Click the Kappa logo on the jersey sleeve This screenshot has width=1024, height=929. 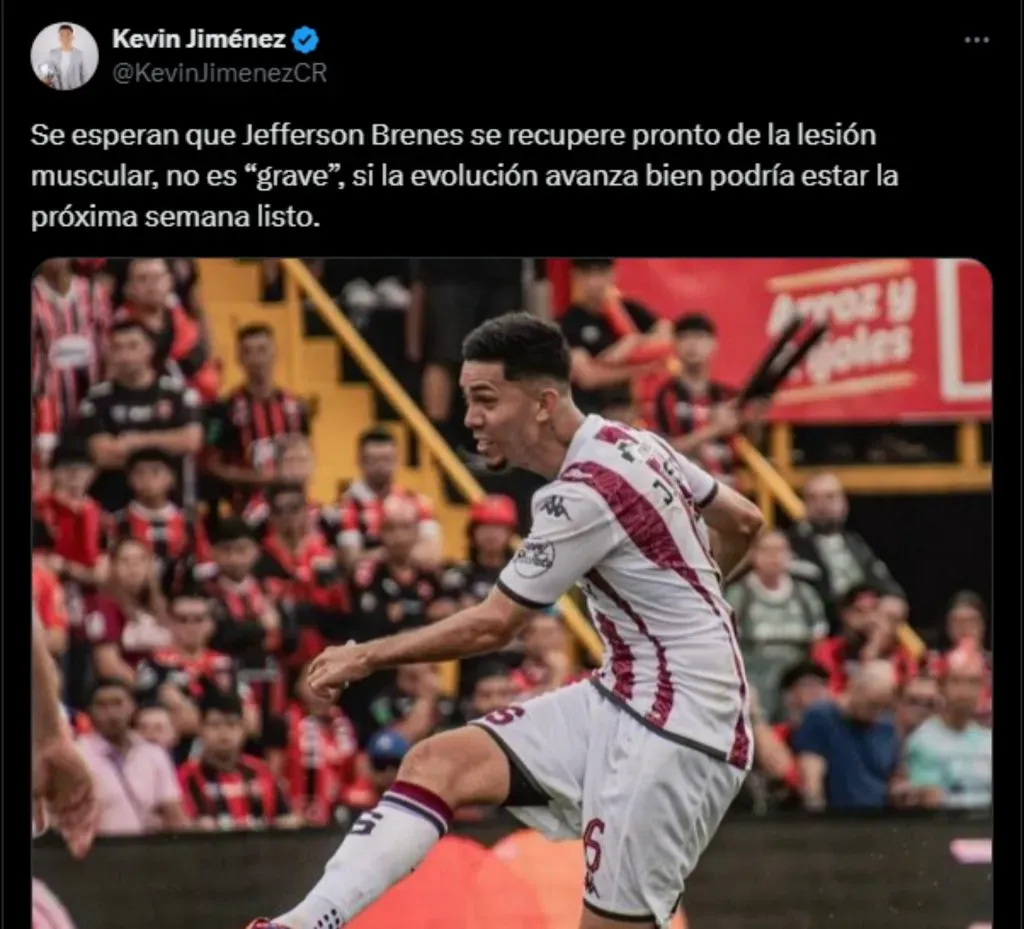coord(554,507)
